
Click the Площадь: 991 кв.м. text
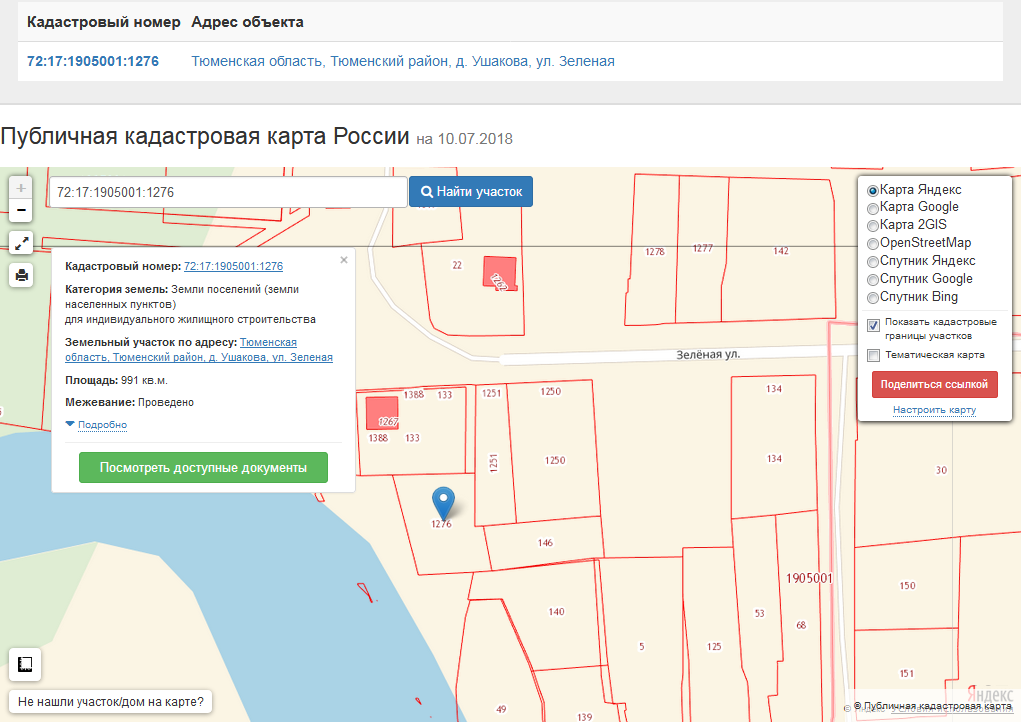click(116, 380)
